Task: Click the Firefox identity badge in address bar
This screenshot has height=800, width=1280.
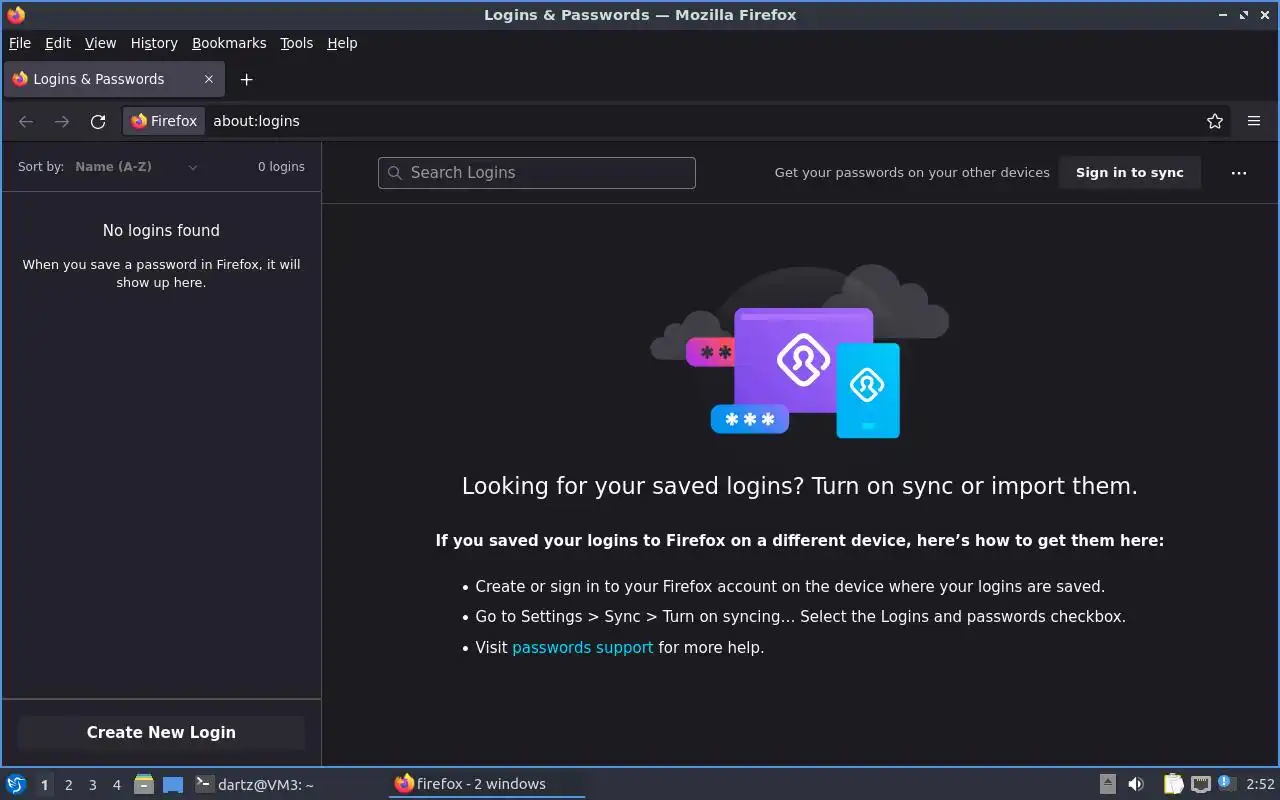Action: tap(165, 121)
